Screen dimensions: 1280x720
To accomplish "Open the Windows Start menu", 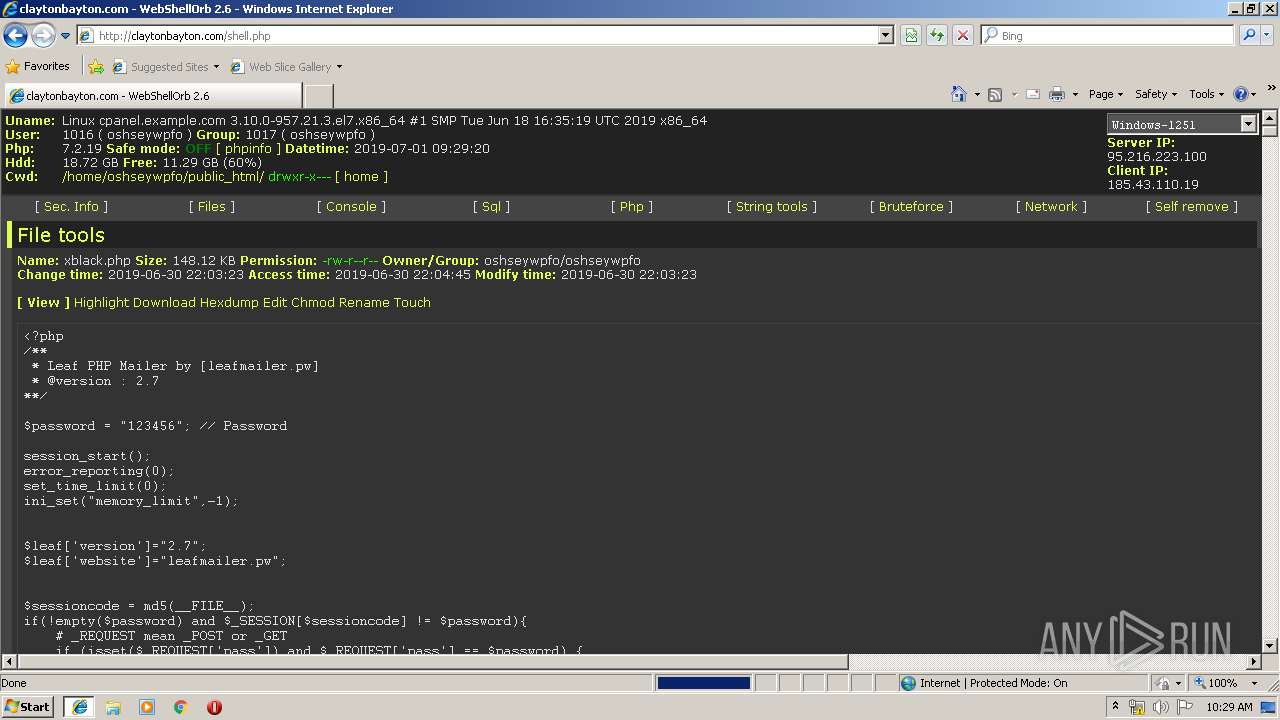I will (x=27, y=707).
